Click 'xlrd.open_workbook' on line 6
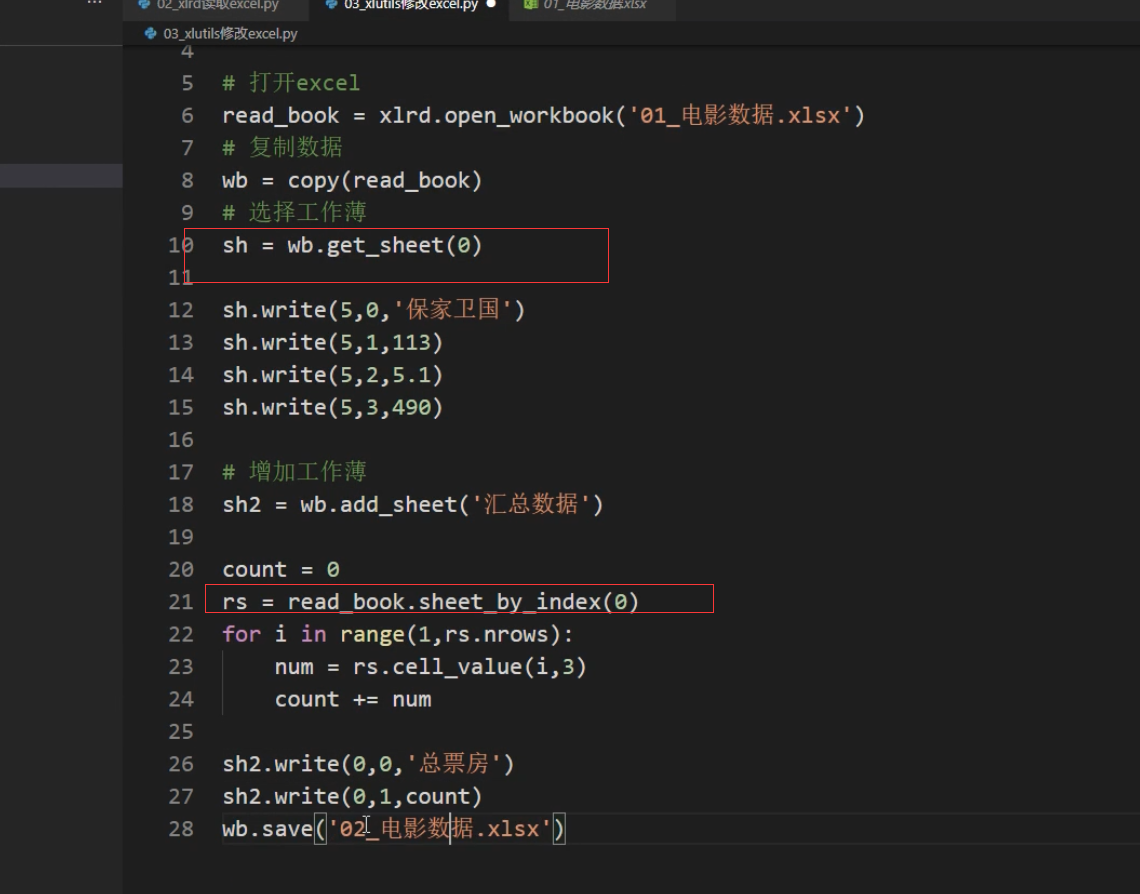 click(497, 116)
